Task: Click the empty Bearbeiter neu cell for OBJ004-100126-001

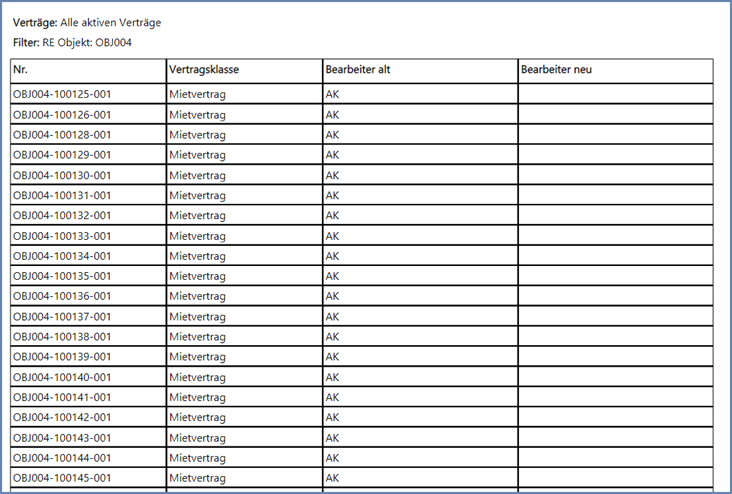Action: [x=615, y=115]
